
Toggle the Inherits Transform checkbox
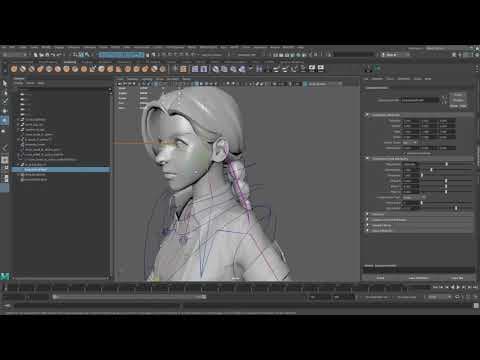[405, 153]
